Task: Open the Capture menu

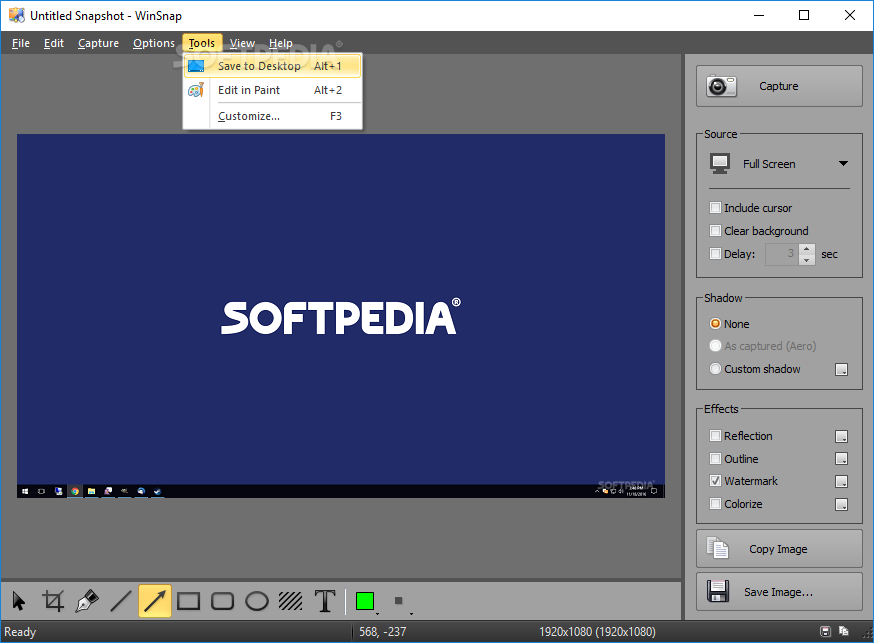Action: 98,43
